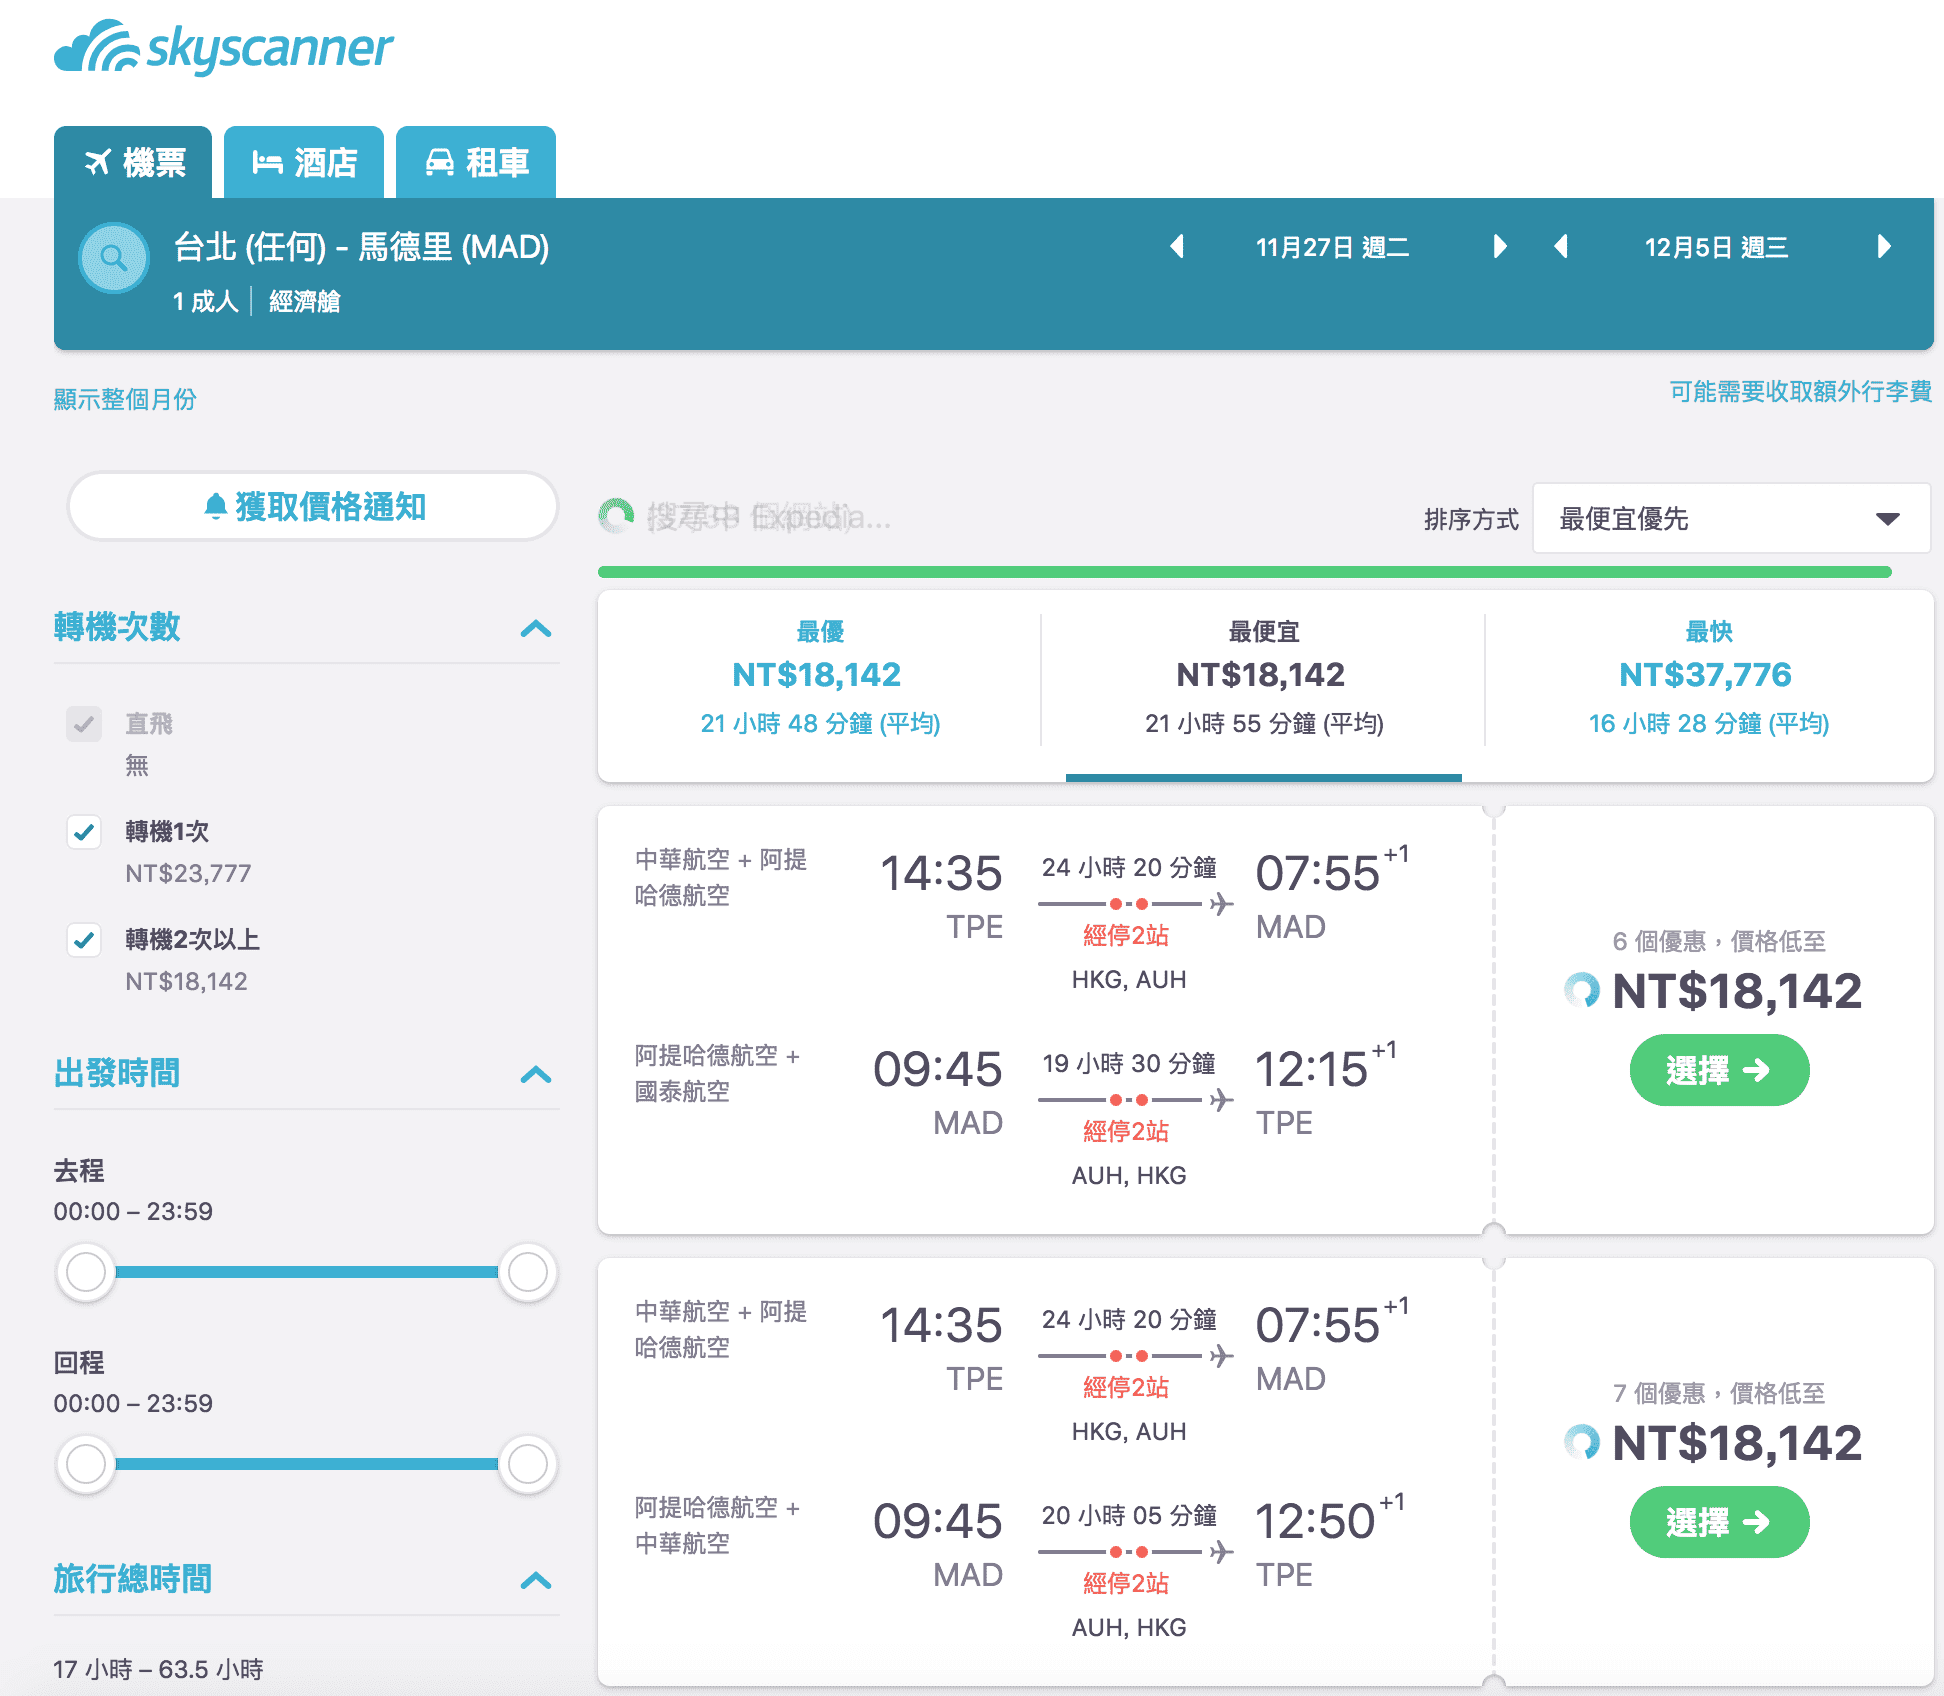Click 顯示整個月份 link
Image resolution: width=1944 pixels, height=1696 pixels.
pyautogui.click(x=125, y=399)
